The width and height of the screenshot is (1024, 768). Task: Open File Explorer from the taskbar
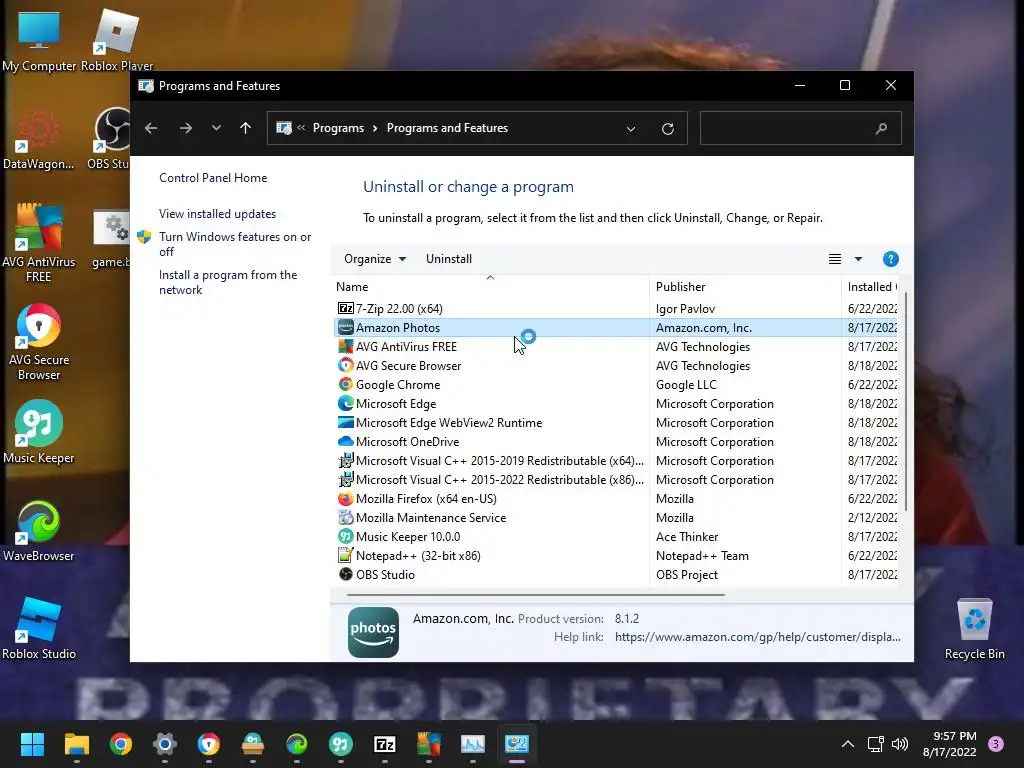click(76, 744)
